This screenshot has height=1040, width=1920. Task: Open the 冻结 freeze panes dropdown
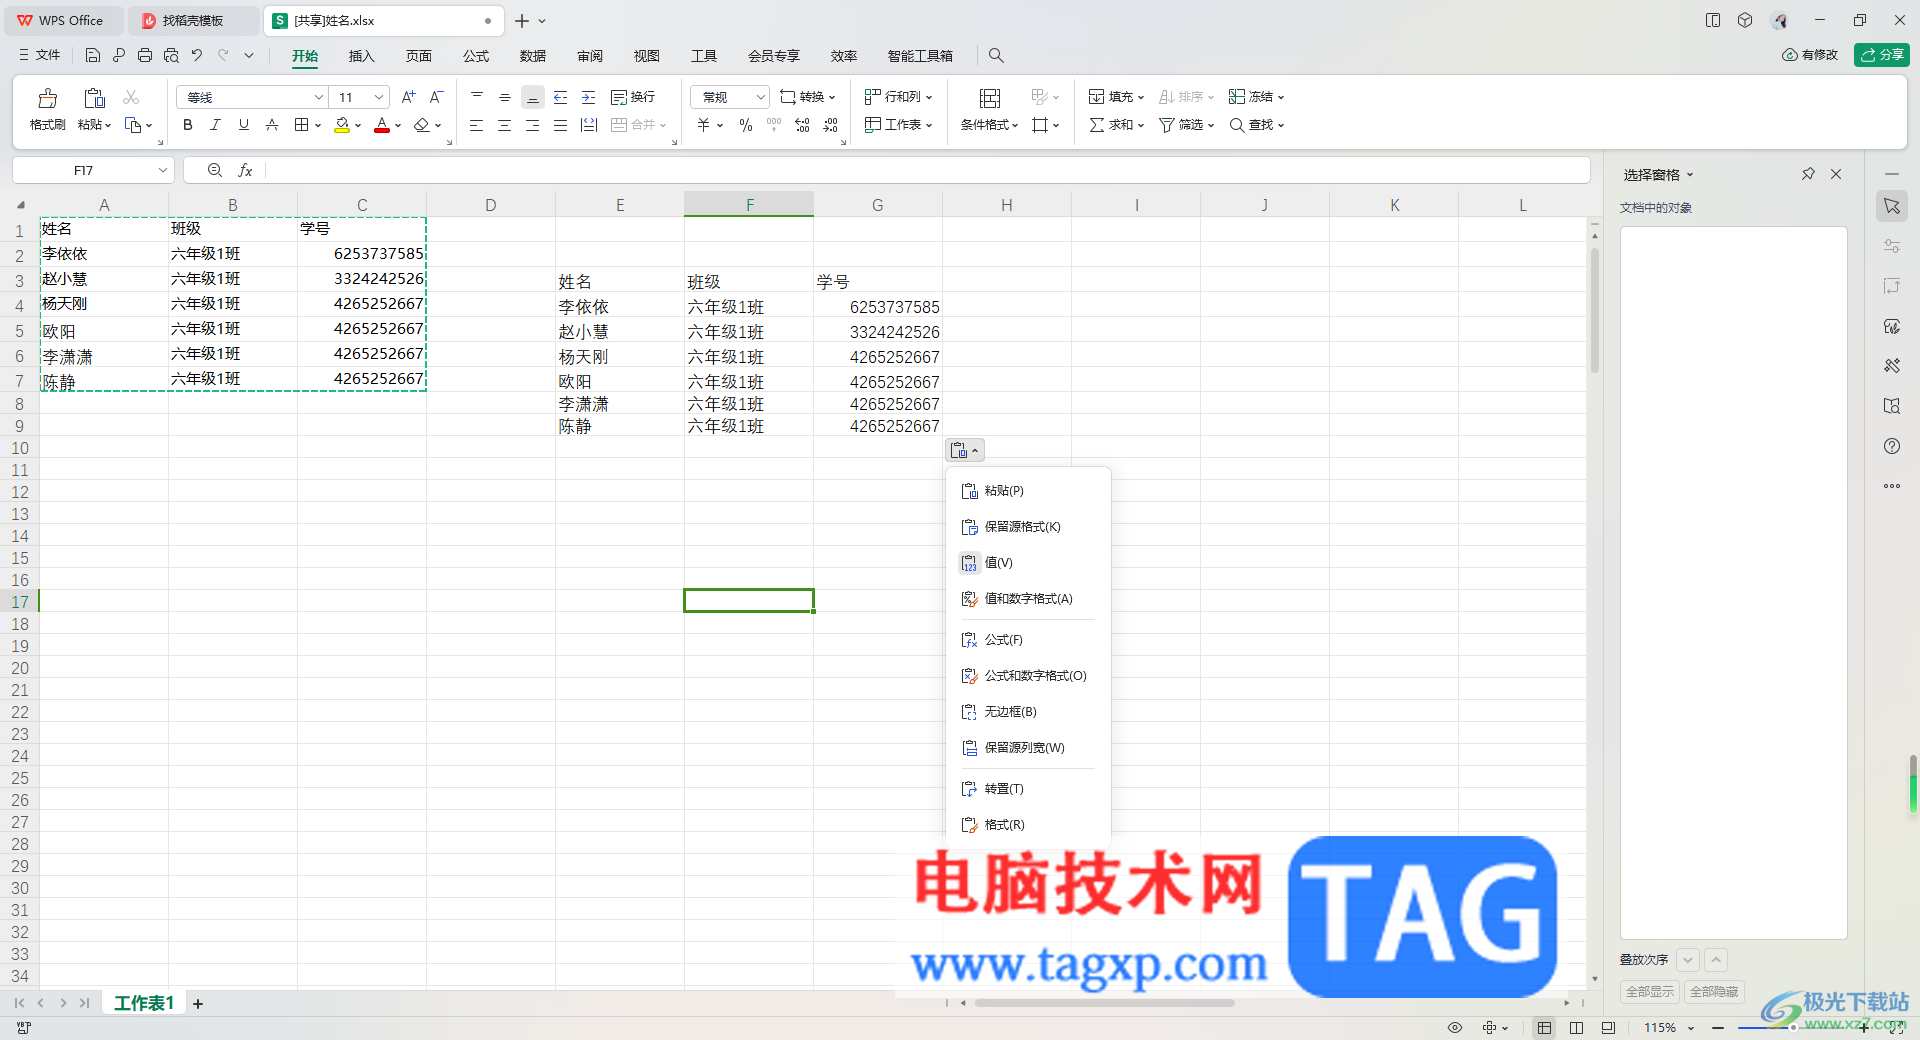point(1256,97)
